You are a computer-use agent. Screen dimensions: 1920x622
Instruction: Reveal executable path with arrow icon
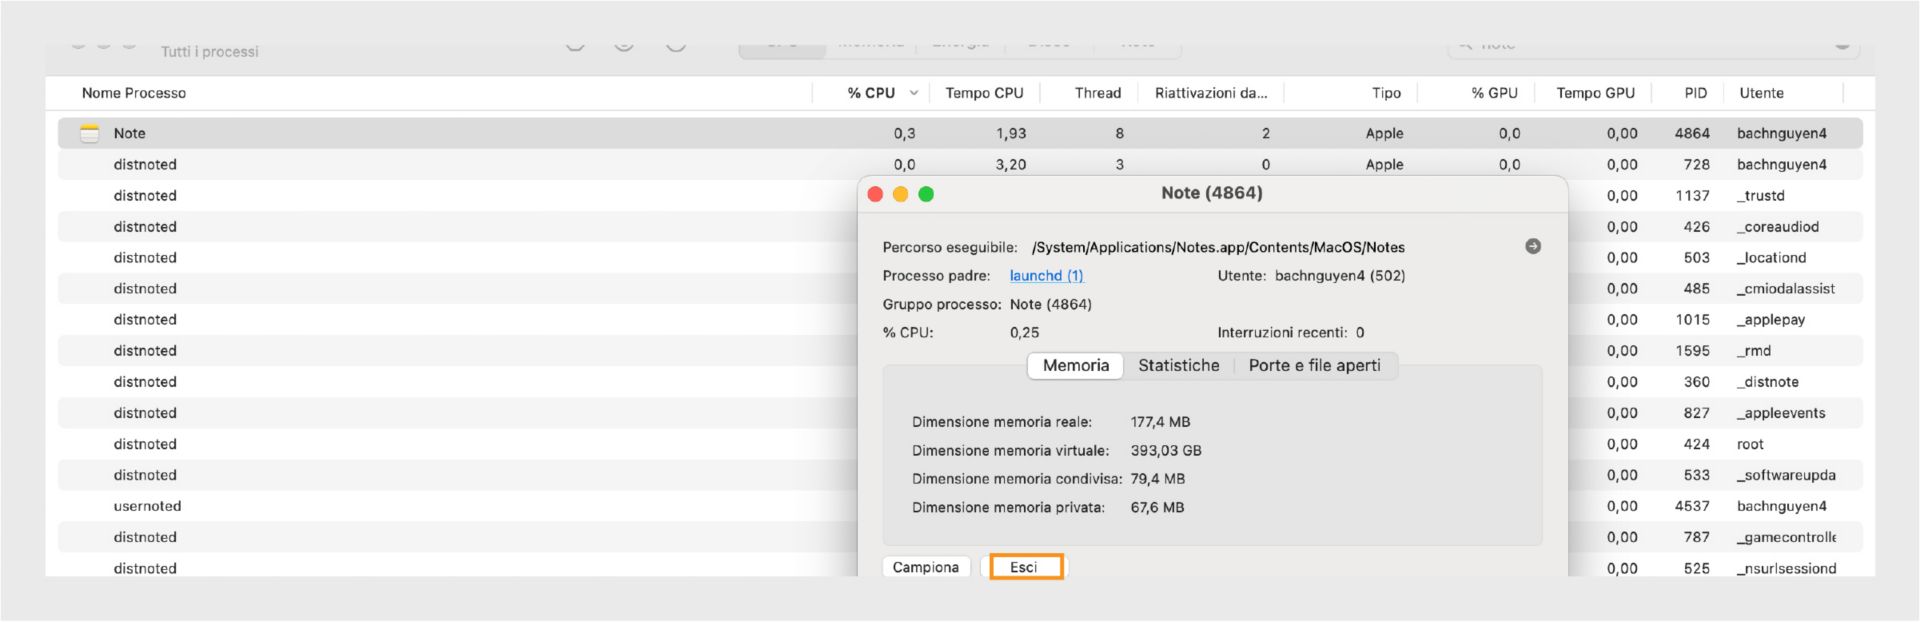[x=1532, y=246]
